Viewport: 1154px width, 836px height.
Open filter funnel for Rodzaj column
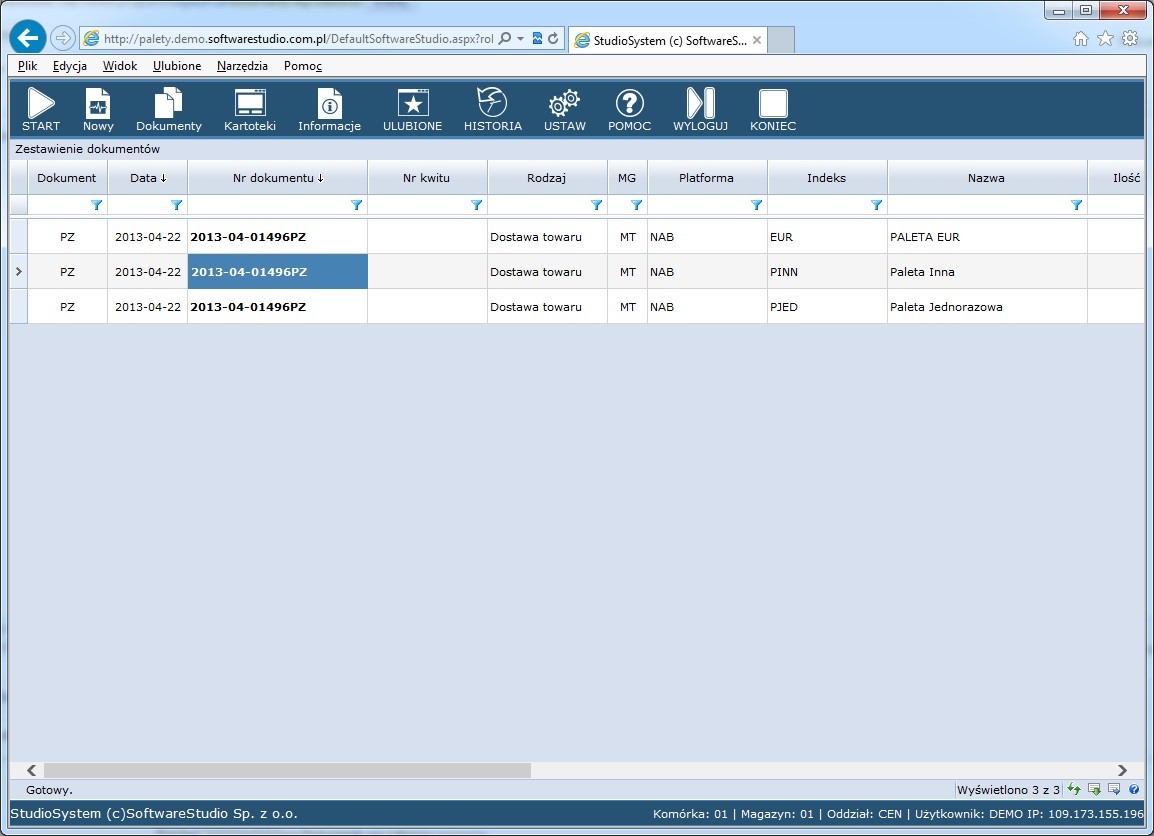click(x=596, y=205)
